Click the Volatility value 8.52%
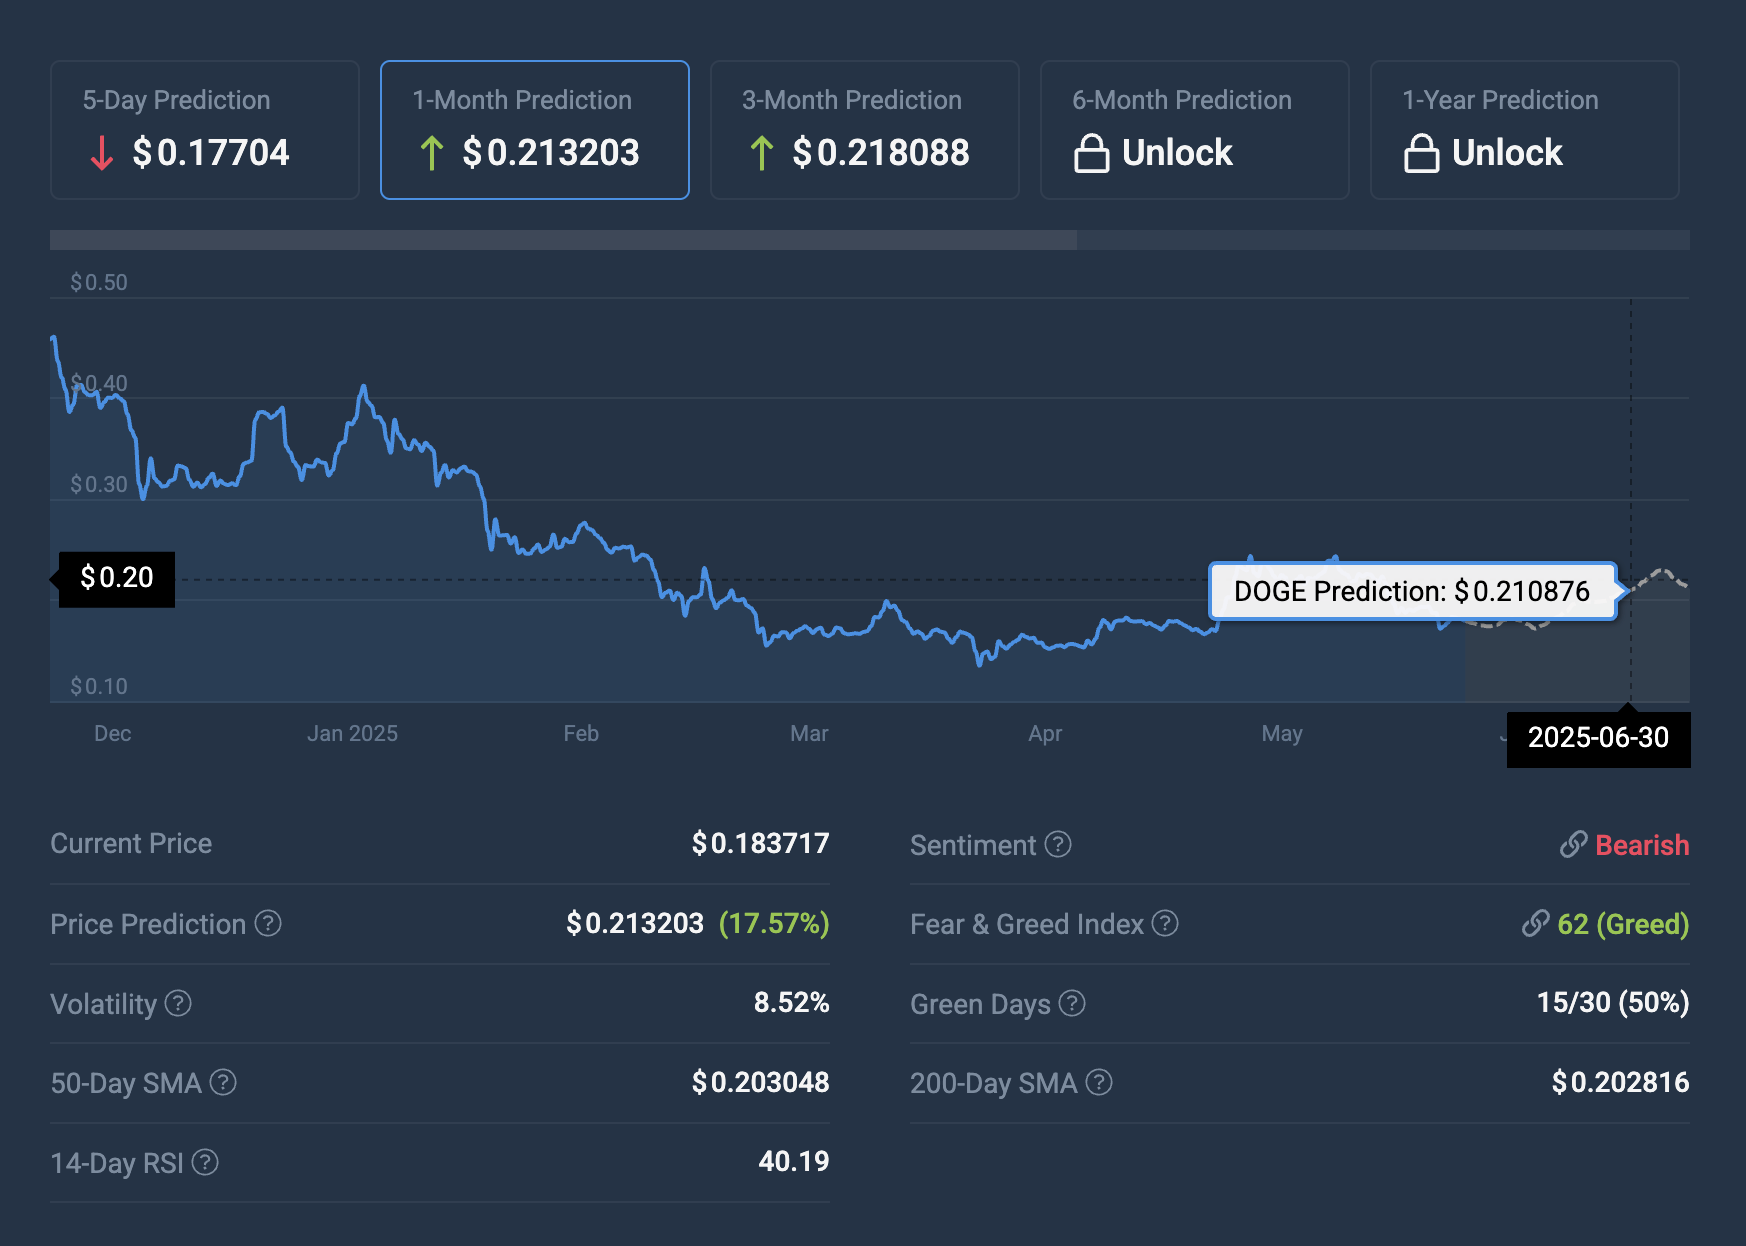The width and height of the screenshot is (1746, 1246). point(791,1003)
